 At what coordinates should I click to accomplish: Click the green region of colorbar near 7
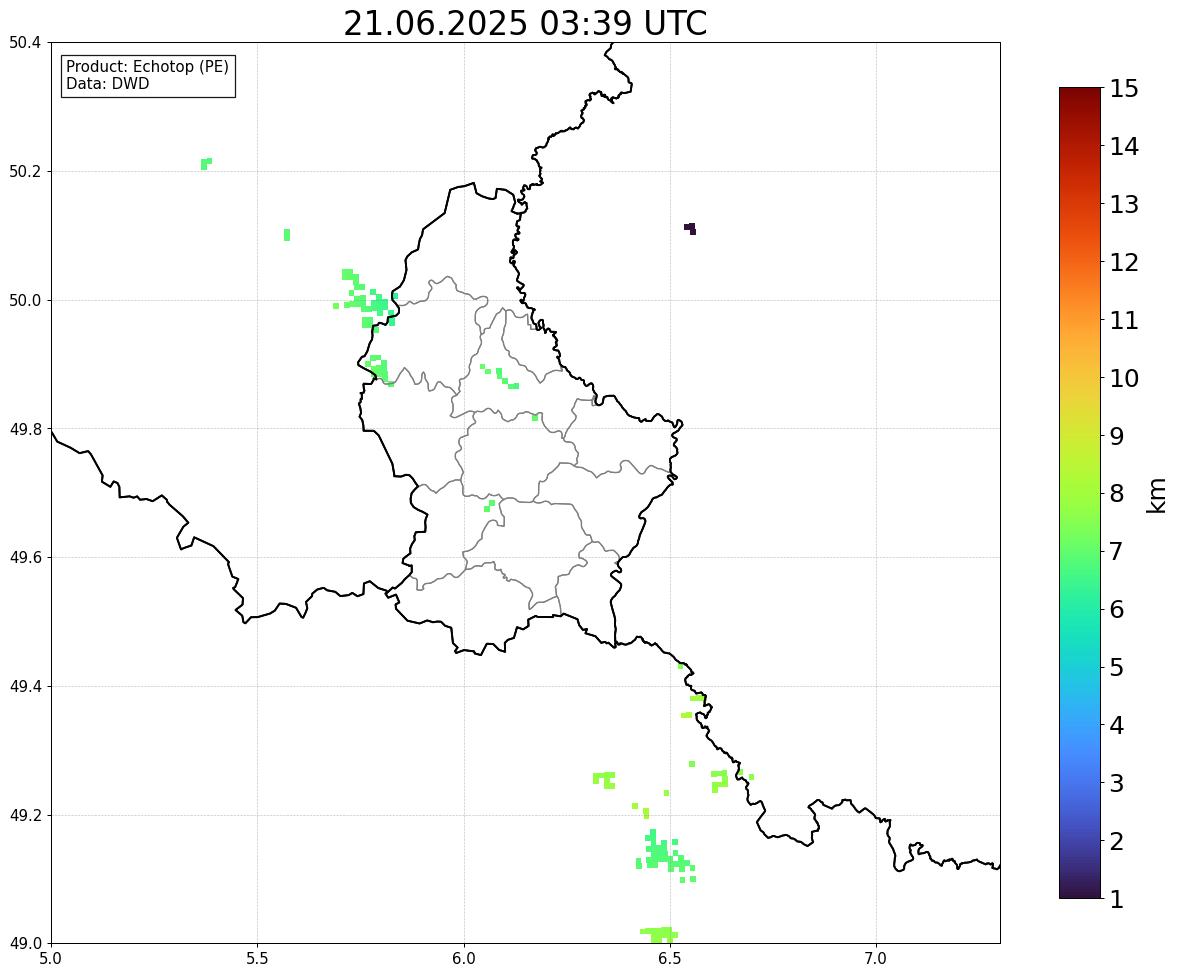coord(1080,551)
